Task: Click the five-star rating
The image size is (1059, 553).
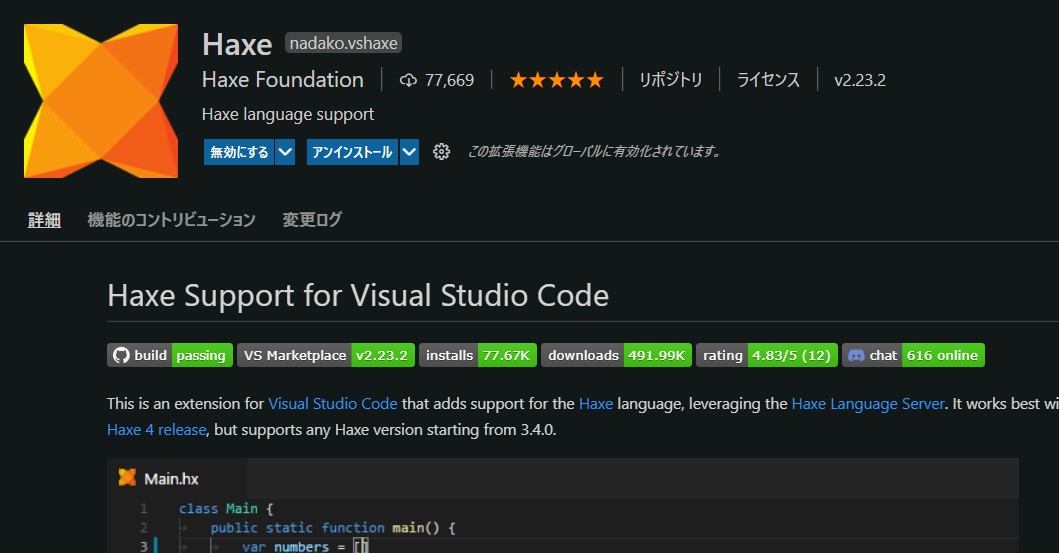Action: point(557,80)
